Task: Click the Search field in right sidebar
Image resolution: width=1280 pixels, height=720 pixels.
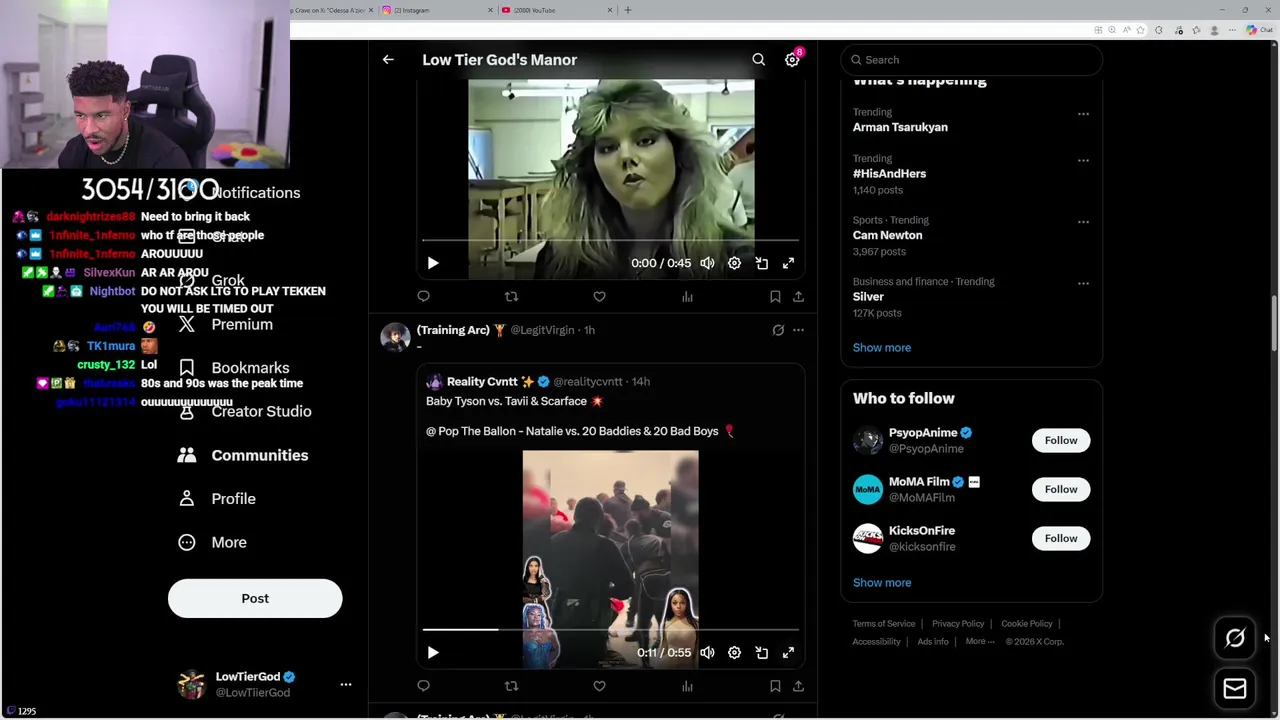Action: 971,60
